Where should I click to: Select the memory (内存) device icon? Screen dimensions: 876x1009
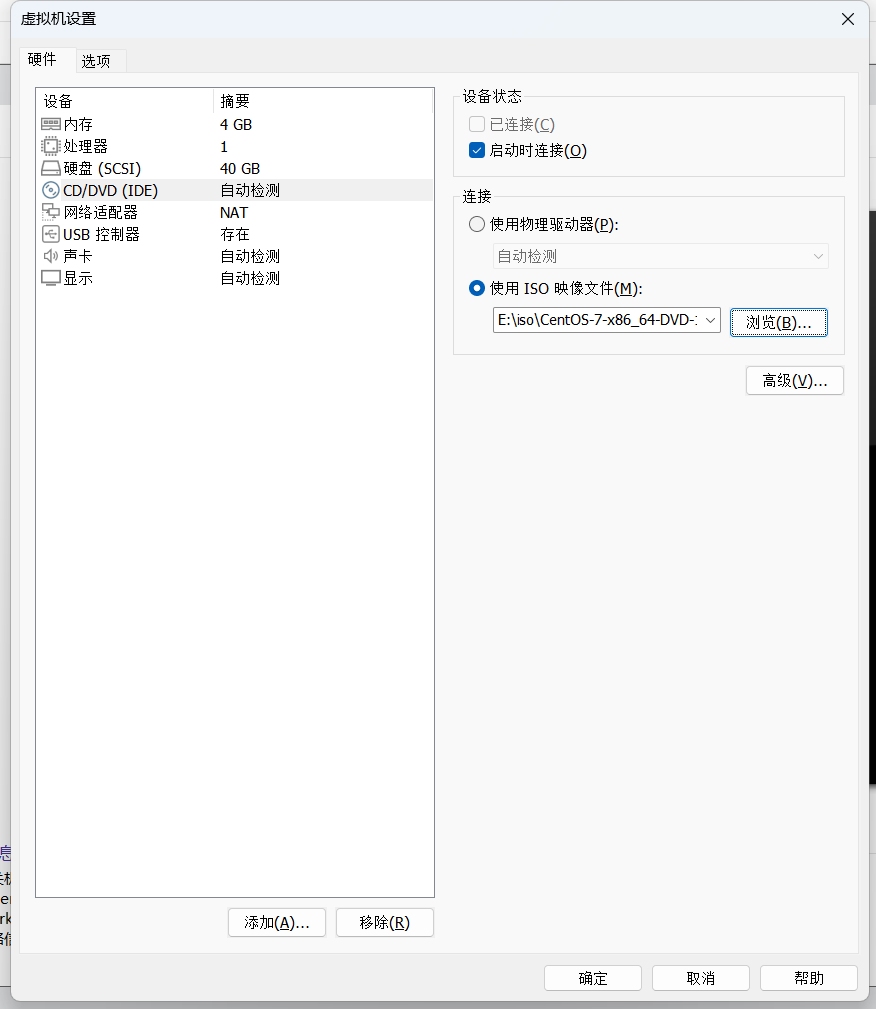pos(51,124)
